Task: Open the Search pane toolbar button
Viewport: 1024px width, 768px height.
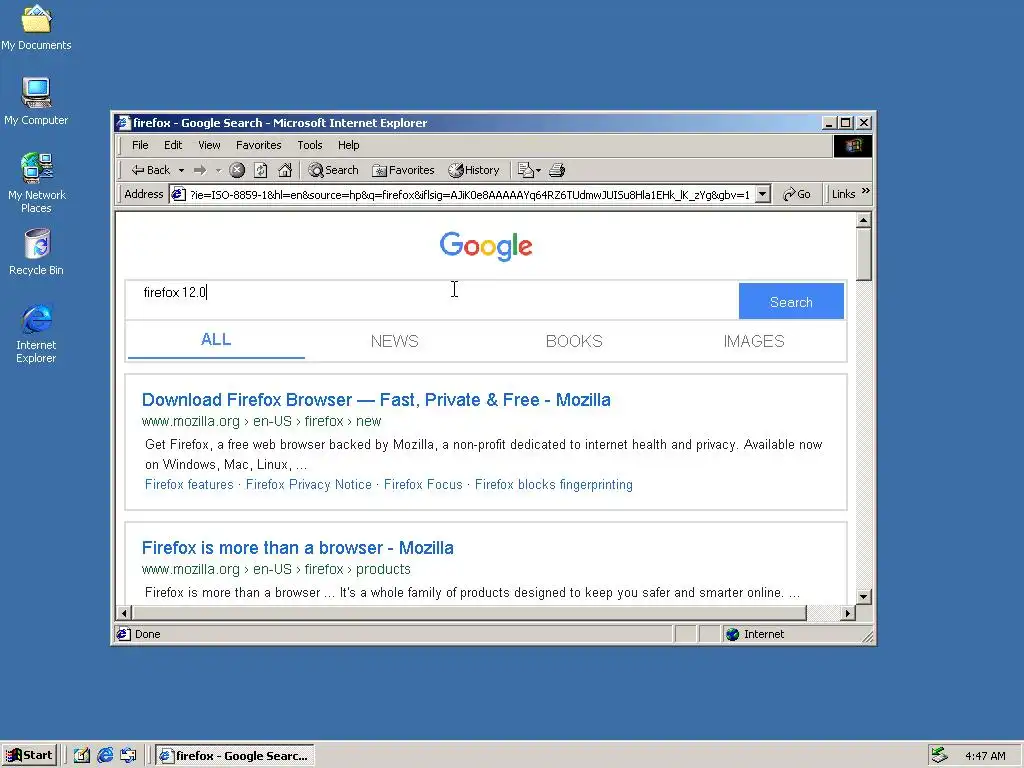Action: 333,170
